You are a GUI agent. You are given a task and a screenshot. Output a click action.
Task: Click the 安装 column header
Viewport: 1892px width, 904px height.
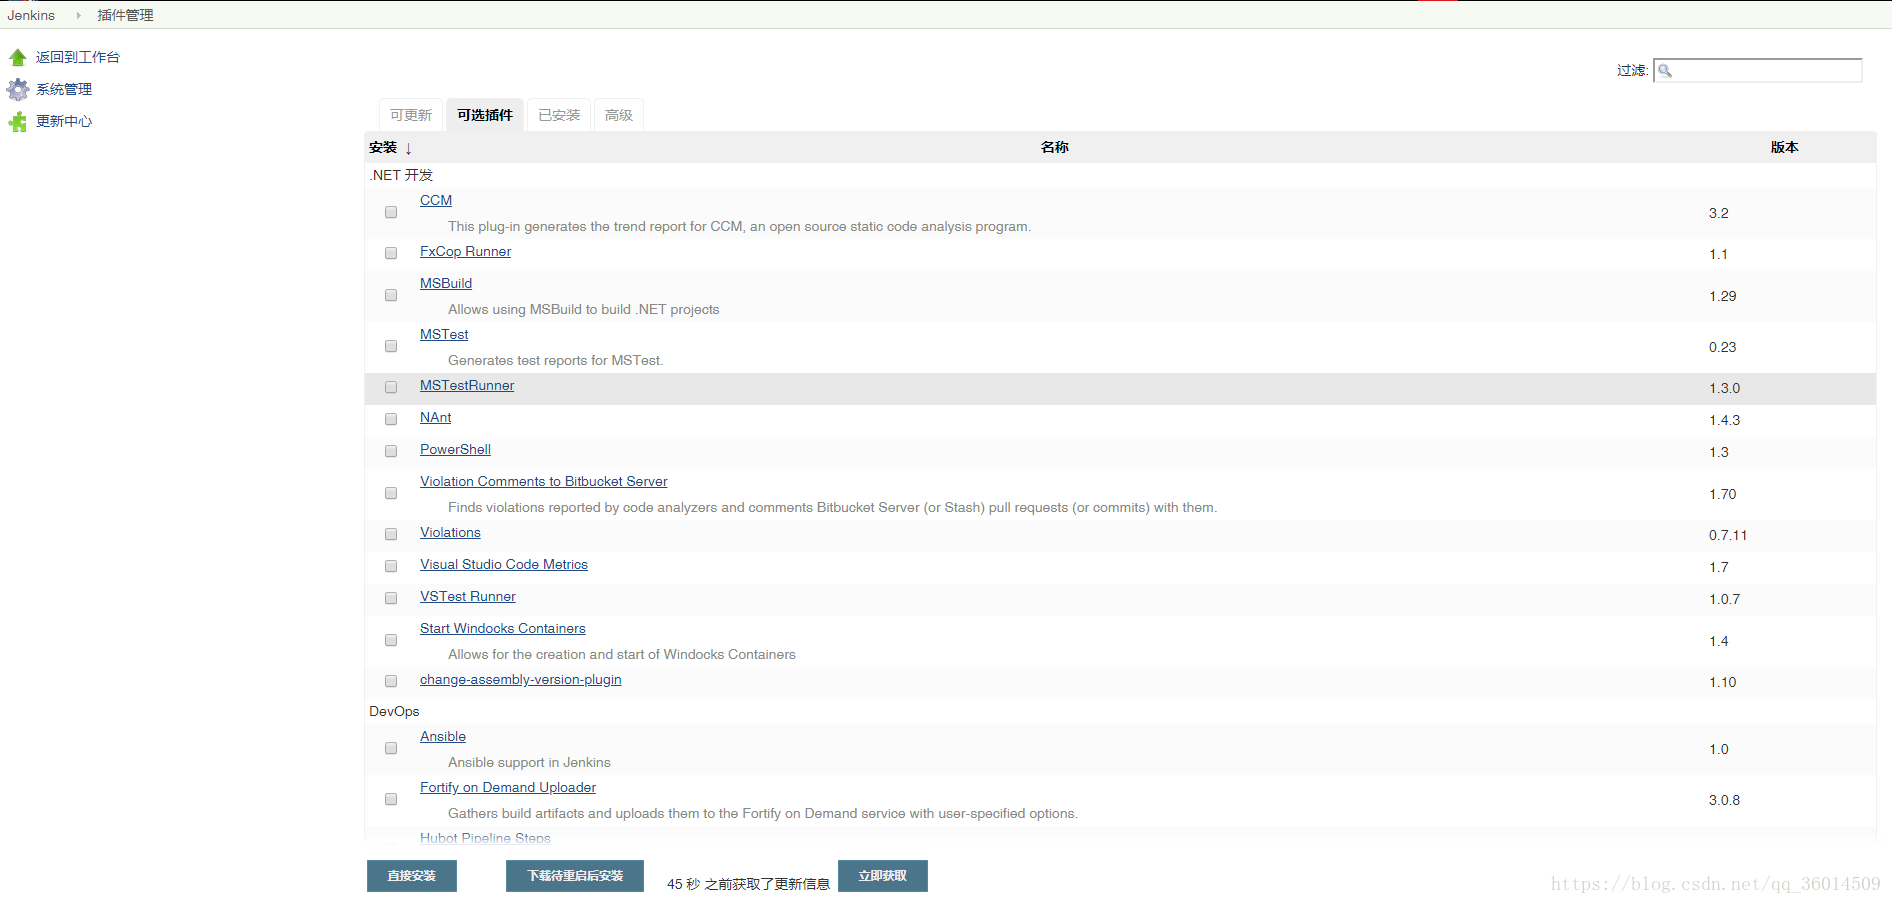(383, 147)
